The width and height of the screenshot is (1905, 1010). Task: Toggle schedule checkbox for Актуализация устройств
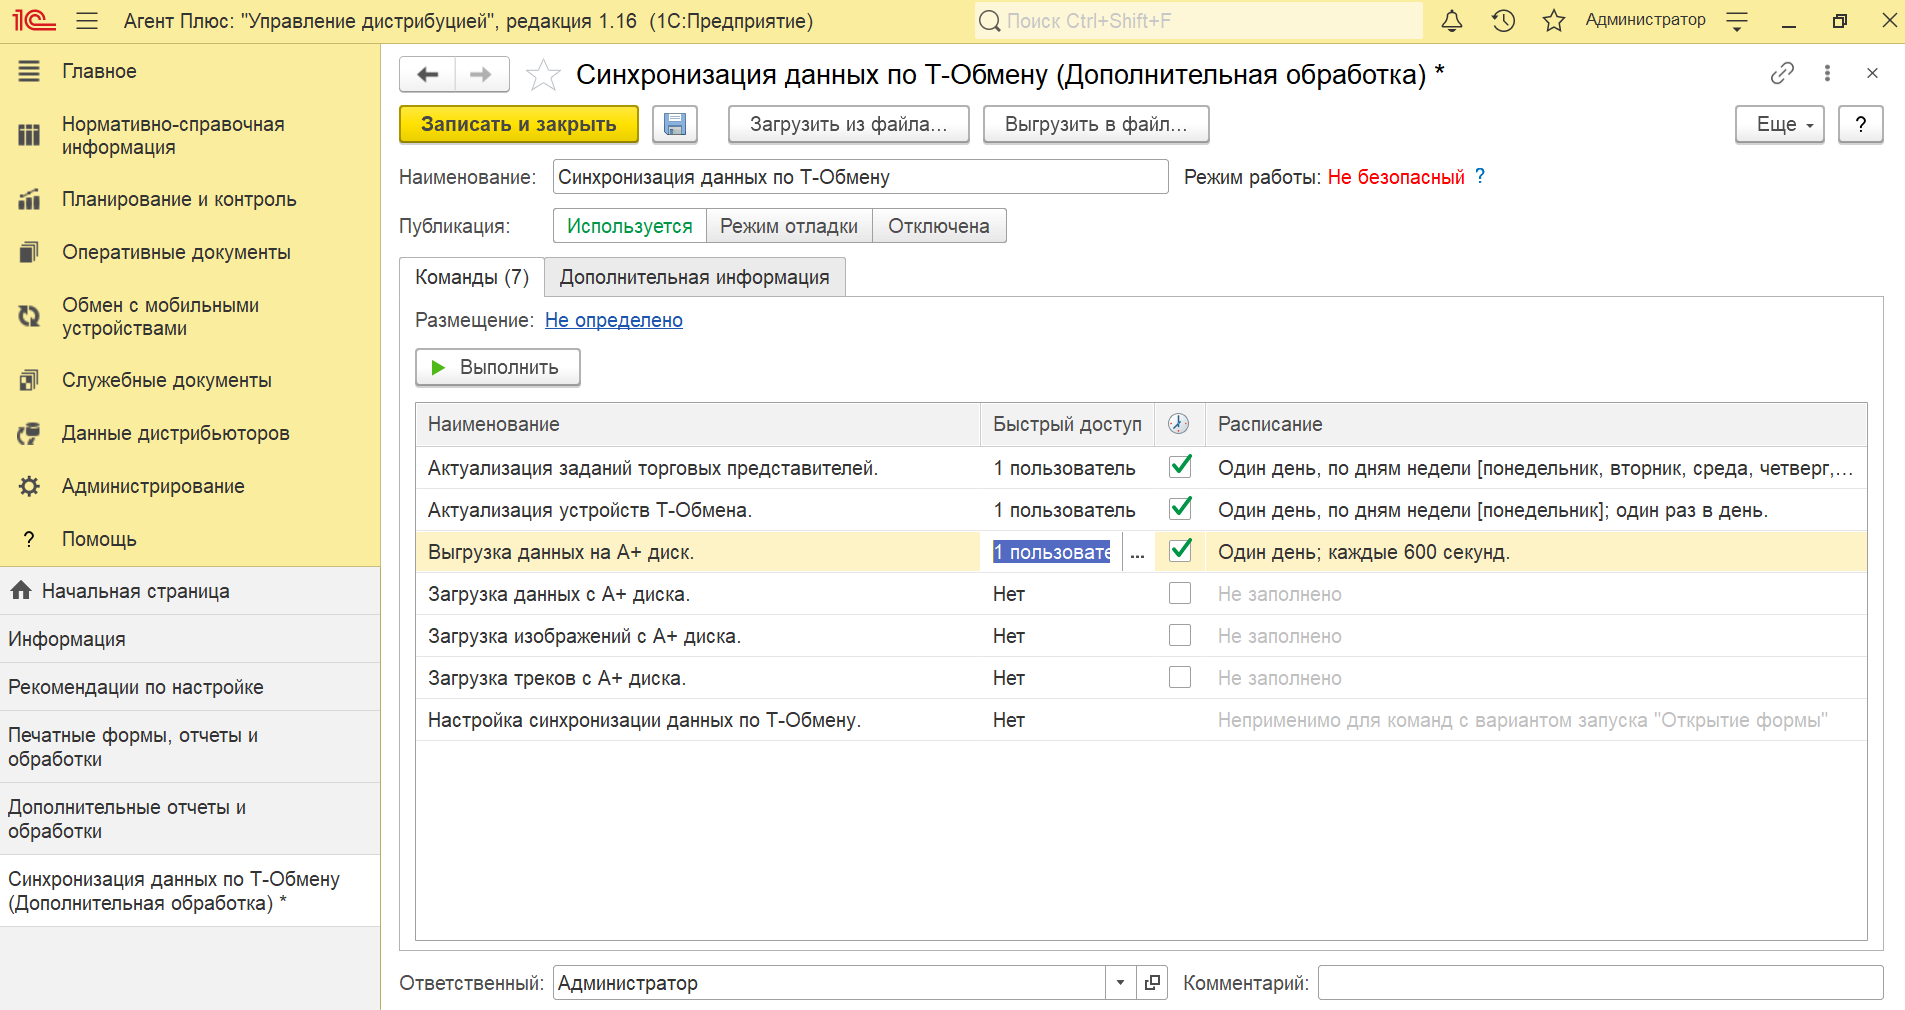tap(1180, 509)
